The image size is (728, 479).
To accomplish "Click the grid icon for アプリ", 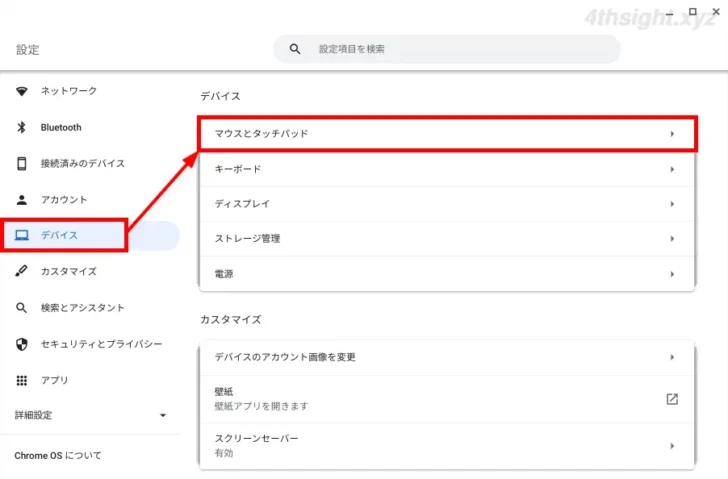I will (21, 381).
